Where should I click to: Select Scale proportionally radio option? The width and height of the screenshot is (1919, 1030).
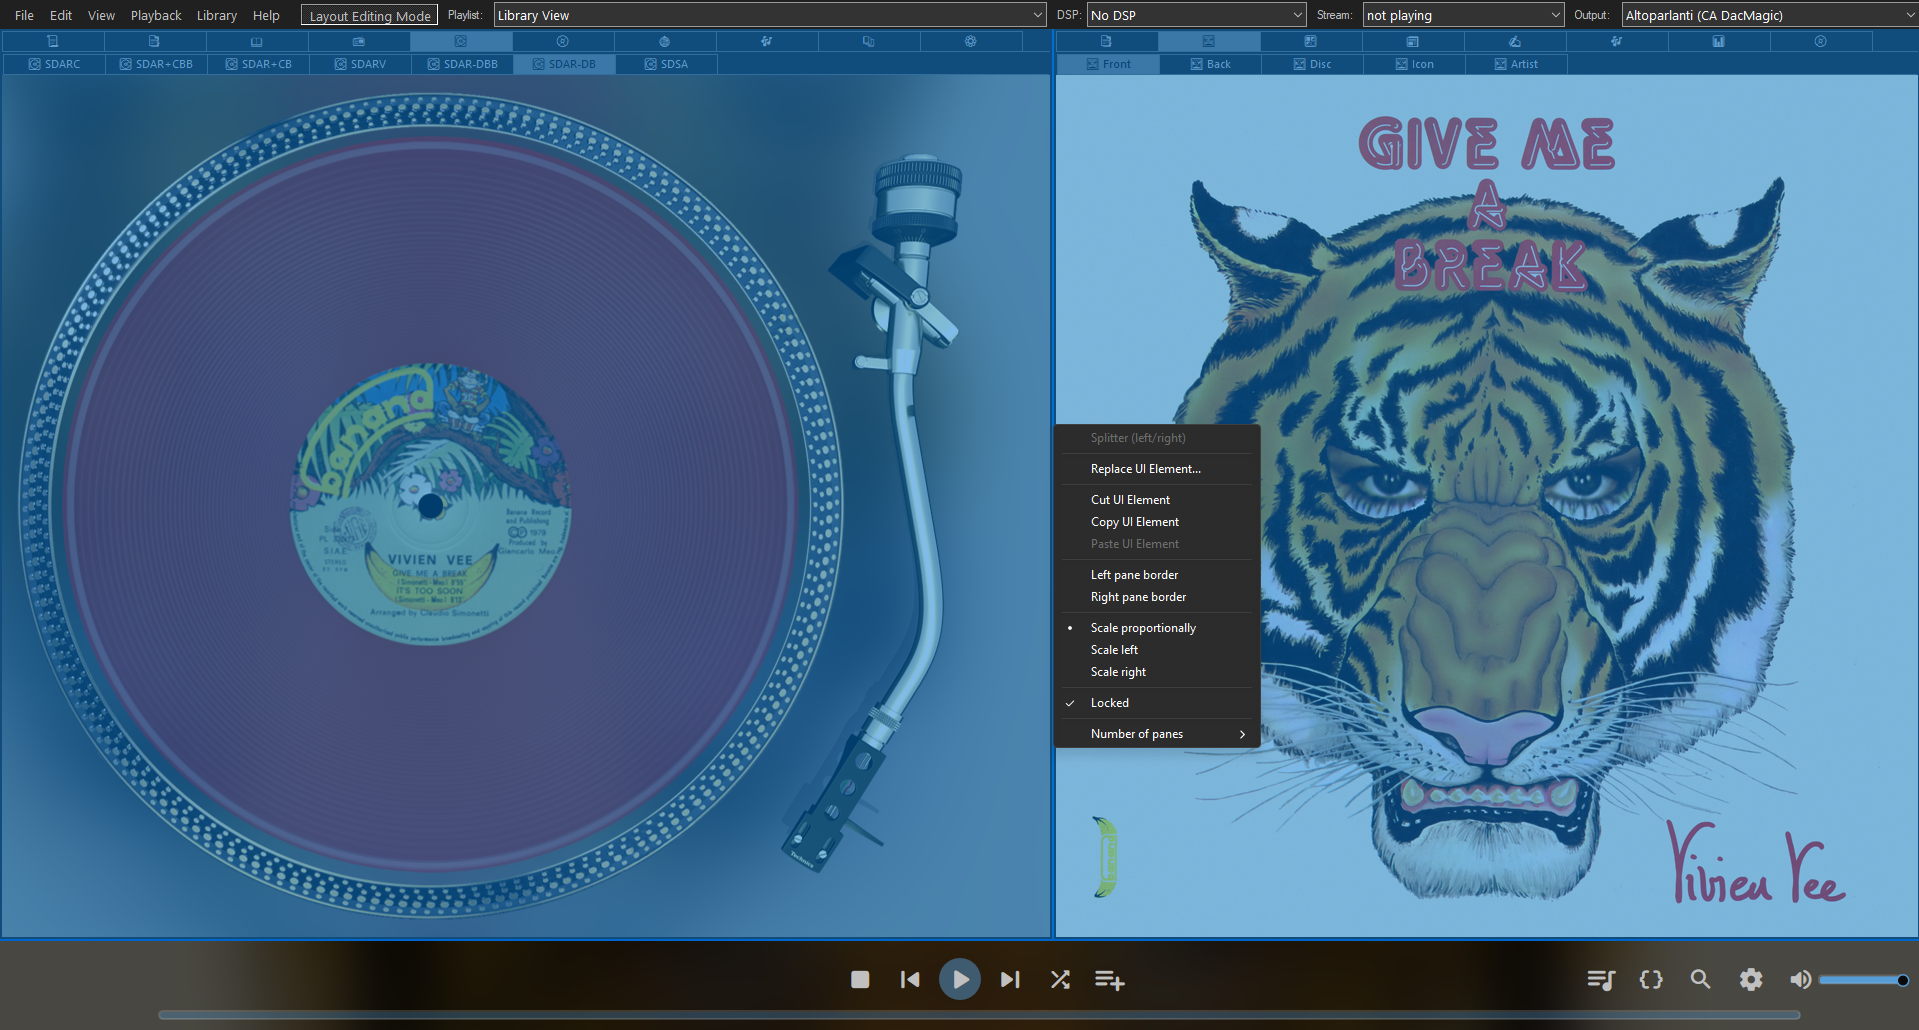click(x=1157, y=628)
